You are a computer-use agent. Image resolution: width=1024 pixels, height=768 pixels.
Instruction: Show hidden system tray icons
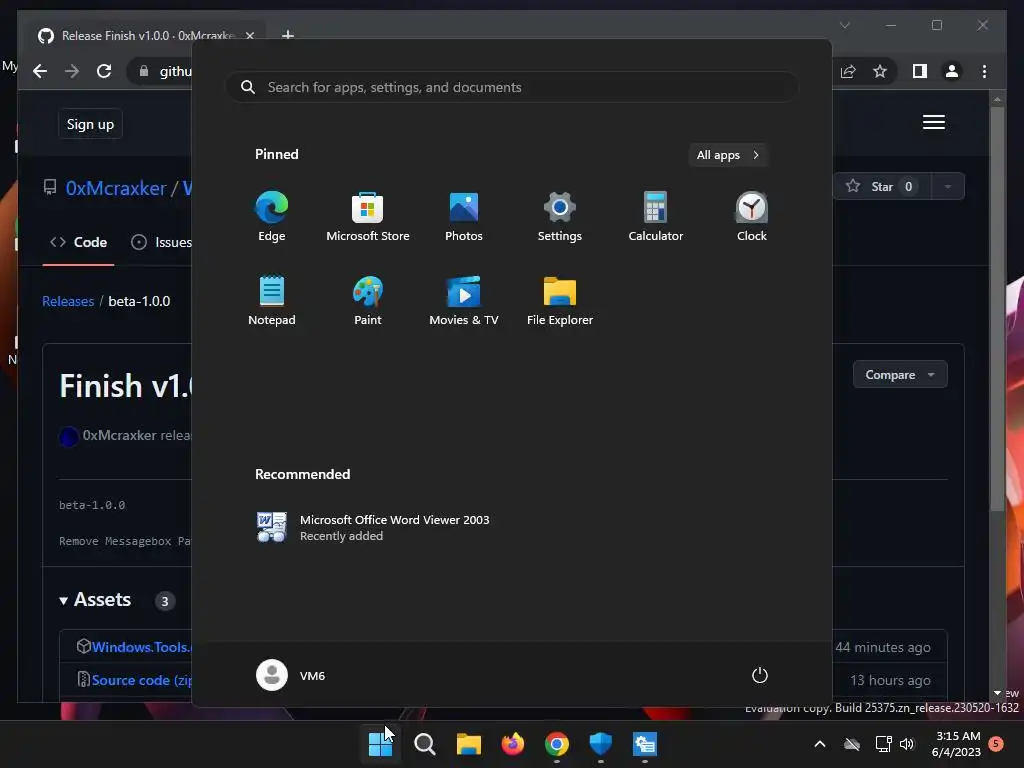pyautogui.click(x=820, y=744)
